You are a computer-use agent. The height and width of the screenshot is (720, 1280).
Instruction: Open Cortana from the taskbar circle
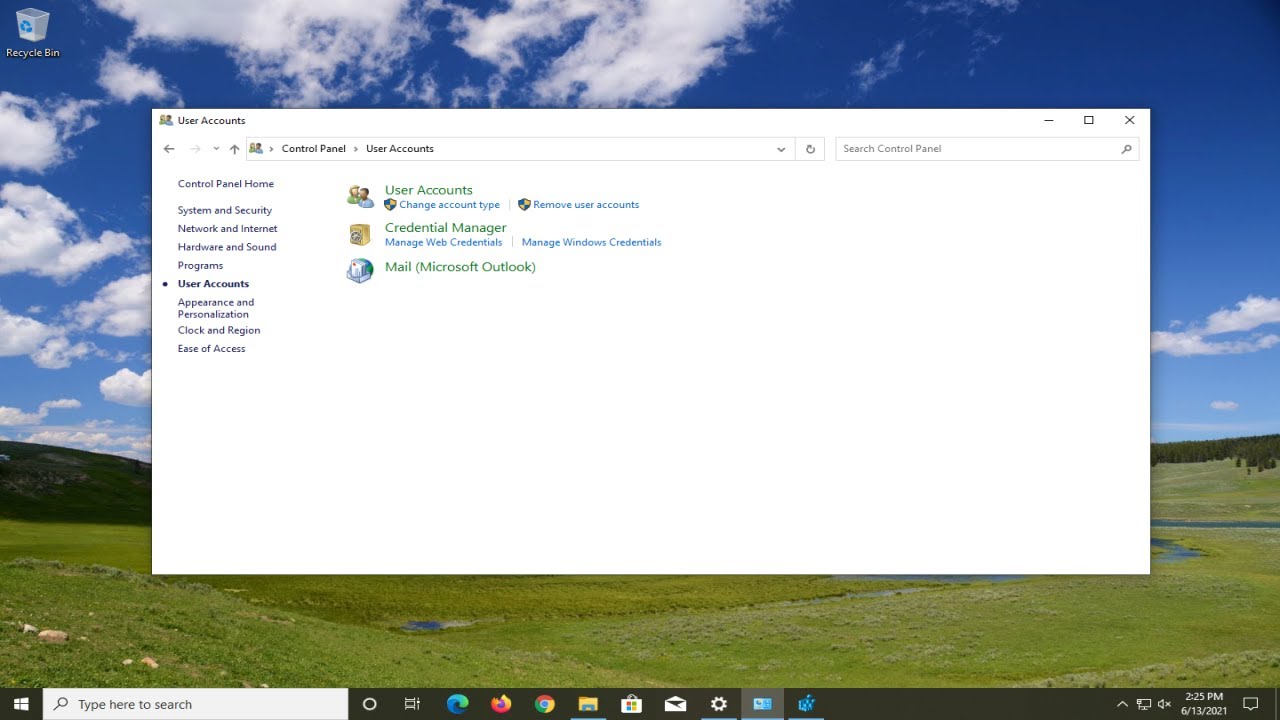tap(369, 704)
